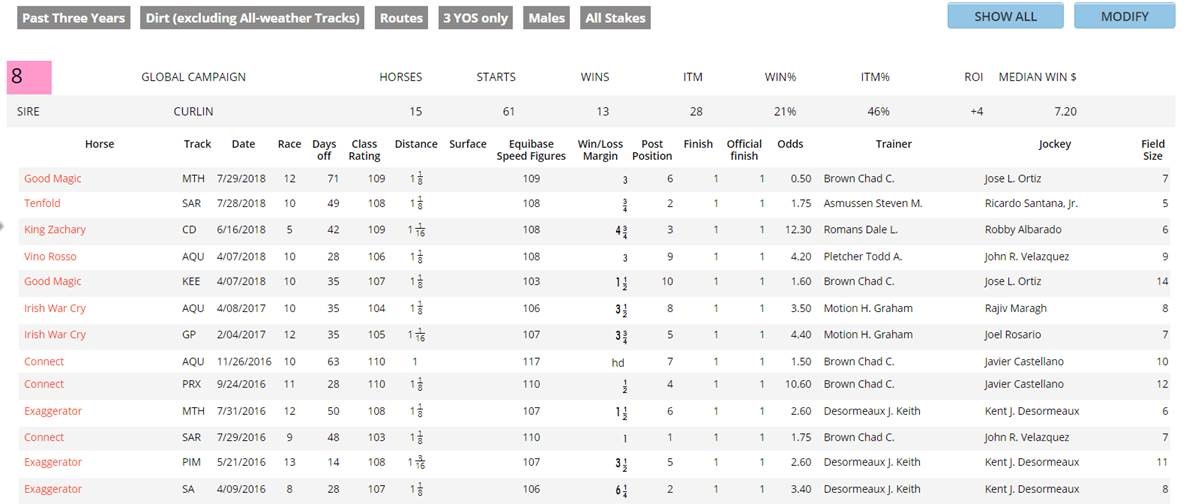Viewport: 1198px width, 504px height.
Task: Click the Routes filter tag
Action: 401,18
